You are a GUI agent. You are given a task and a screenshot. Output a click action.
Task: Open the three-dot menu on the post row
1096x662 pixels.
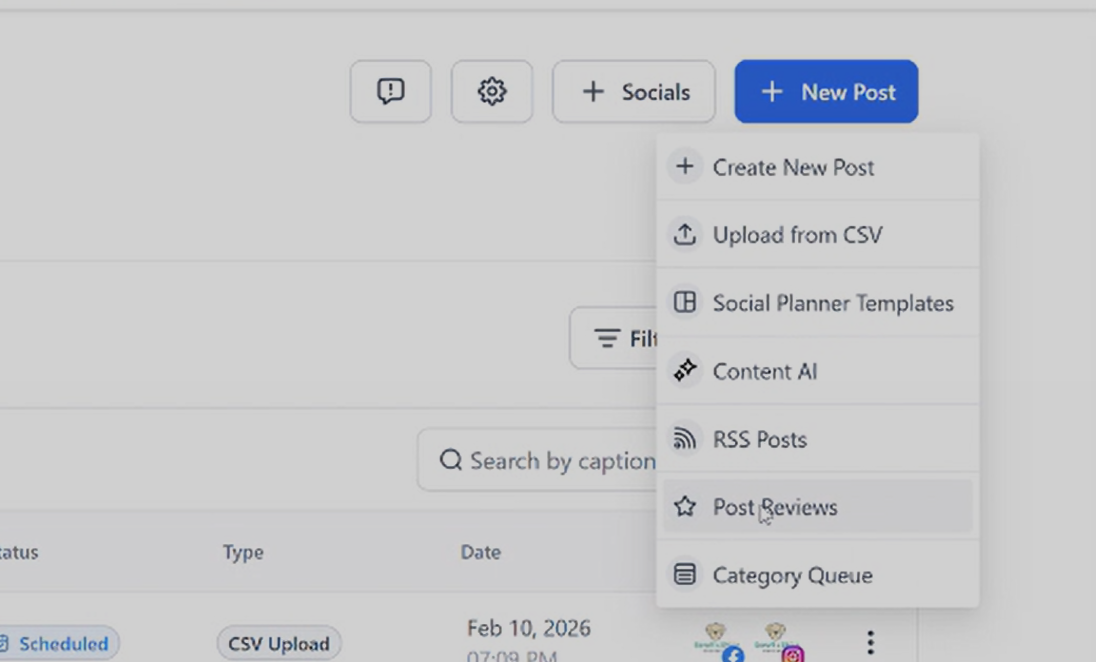pos(870,641)
